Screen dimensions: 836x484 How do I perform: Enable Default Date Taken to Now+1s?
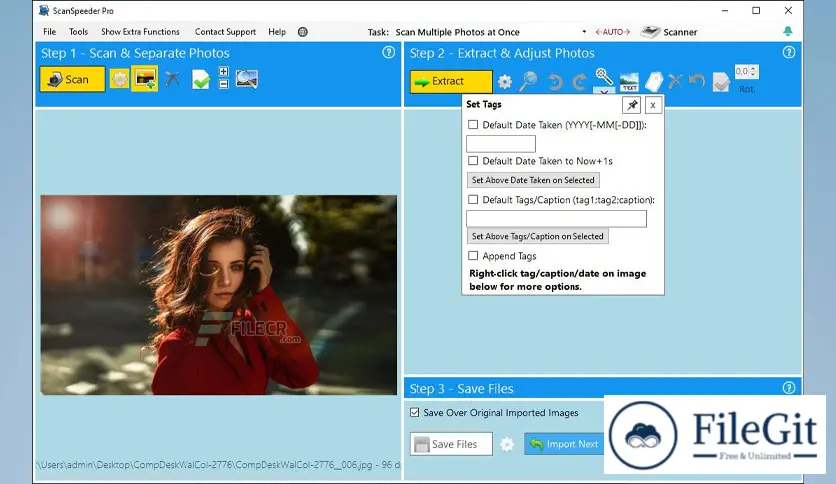coord(473,160)
